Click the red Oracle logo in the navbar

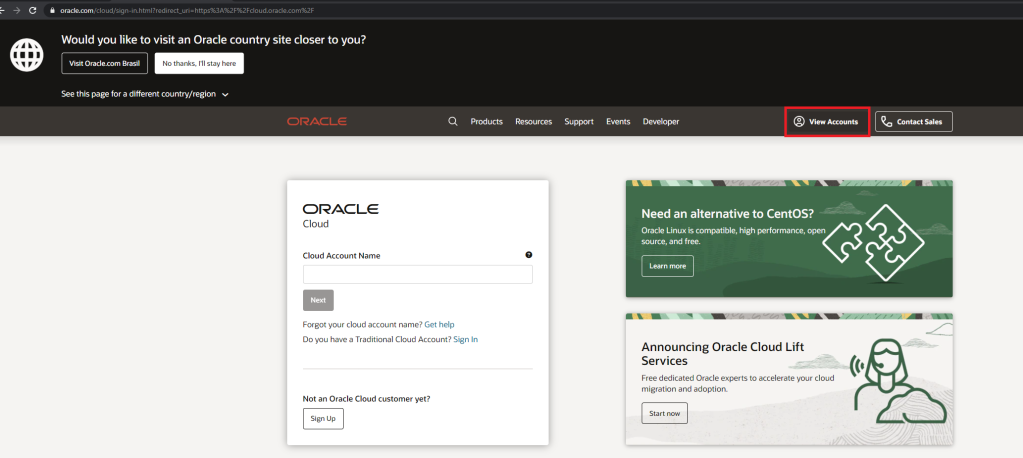[317, 121]
